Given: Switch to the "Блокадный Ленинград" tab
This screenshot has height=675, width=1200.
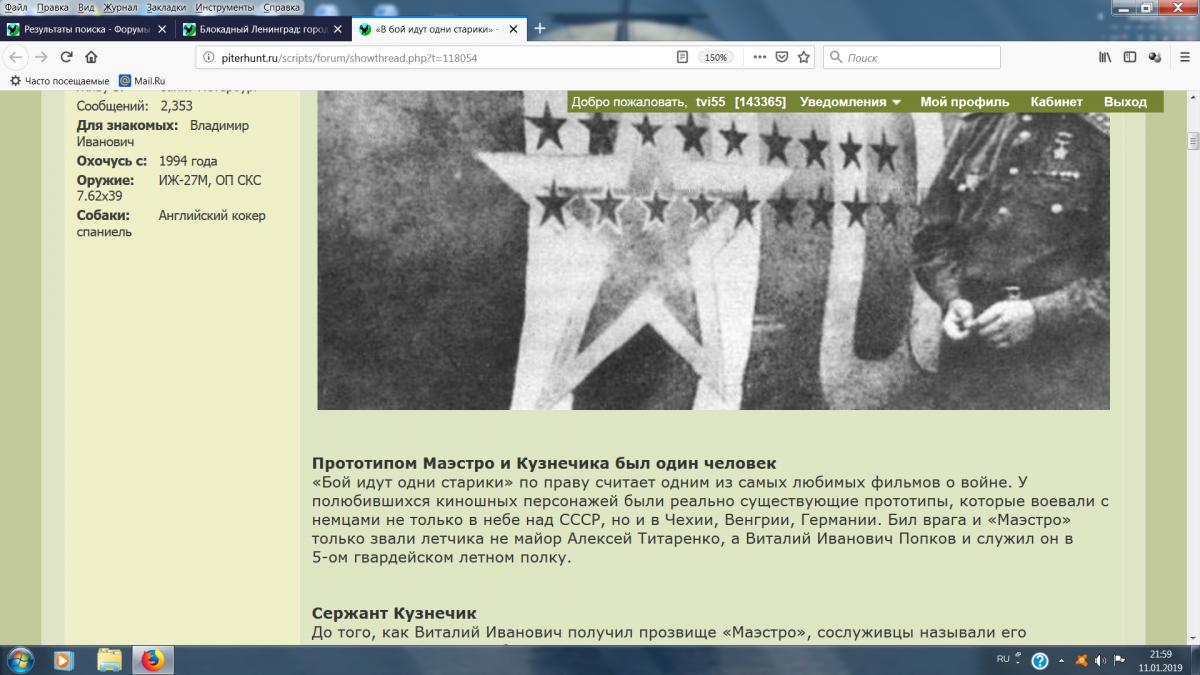Looking at the screenshot, I should tap(264, 28).
